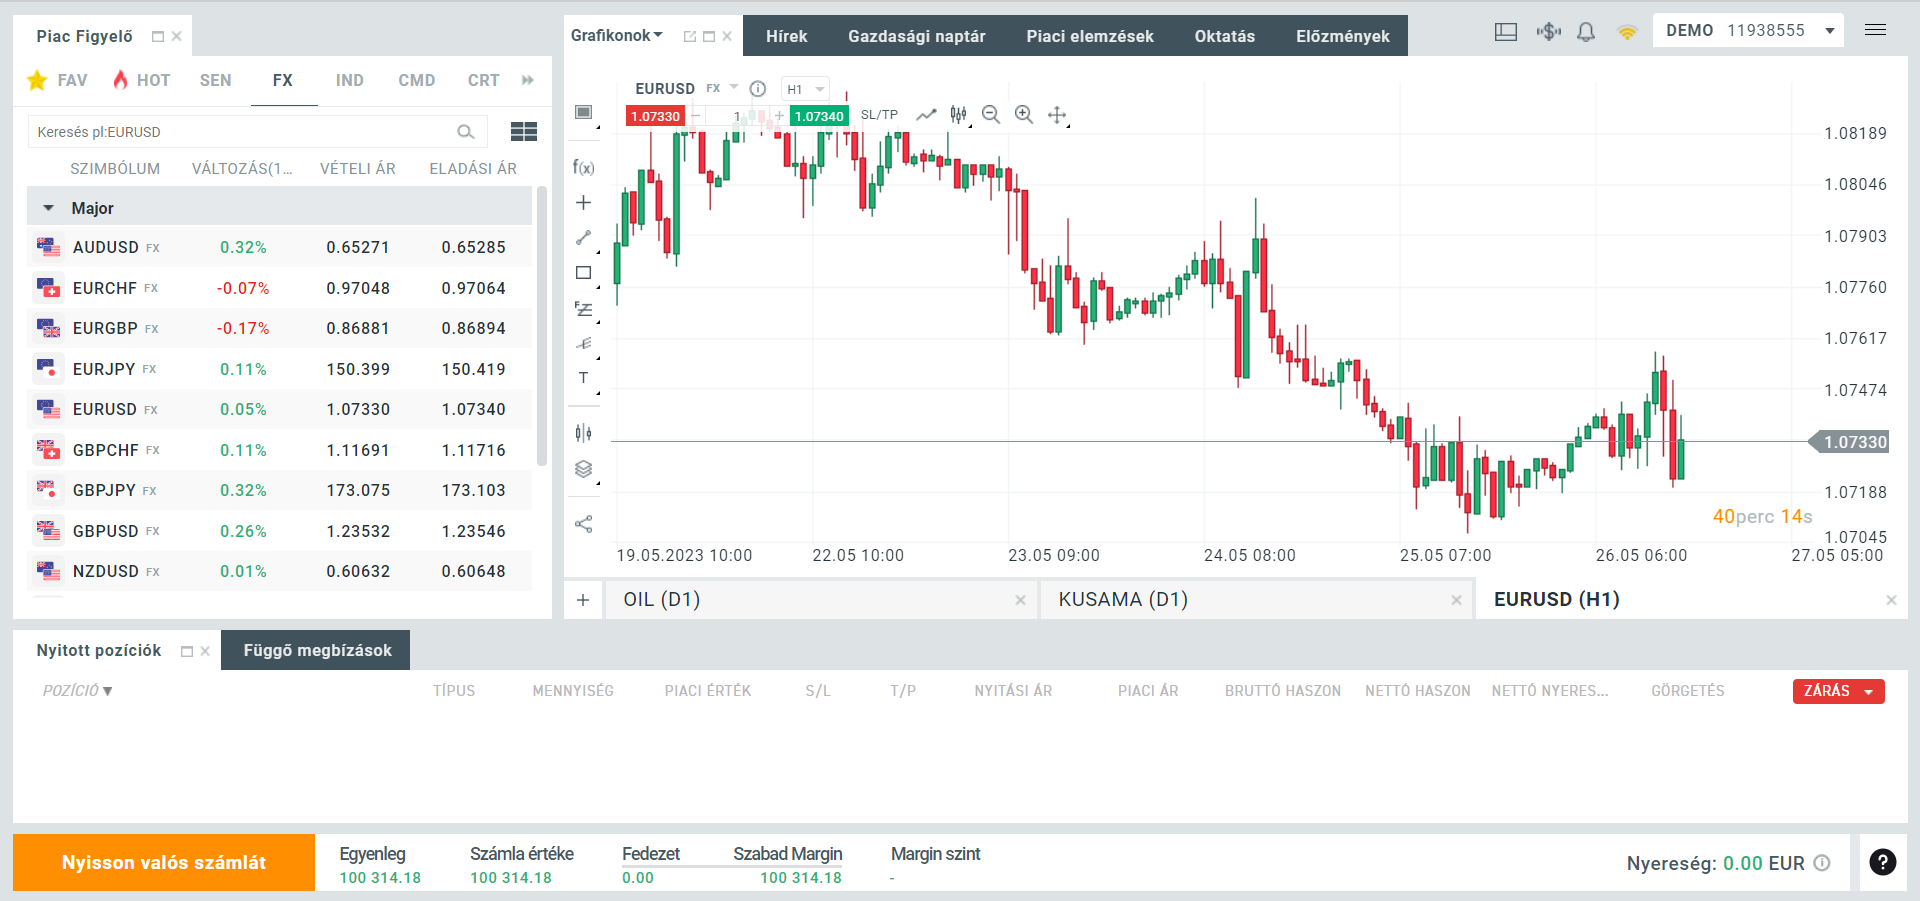Expand the Grafikonok panel dropdown
Image resolution: width=1920 pixels, height=901 pixels.
coord(658,35)
